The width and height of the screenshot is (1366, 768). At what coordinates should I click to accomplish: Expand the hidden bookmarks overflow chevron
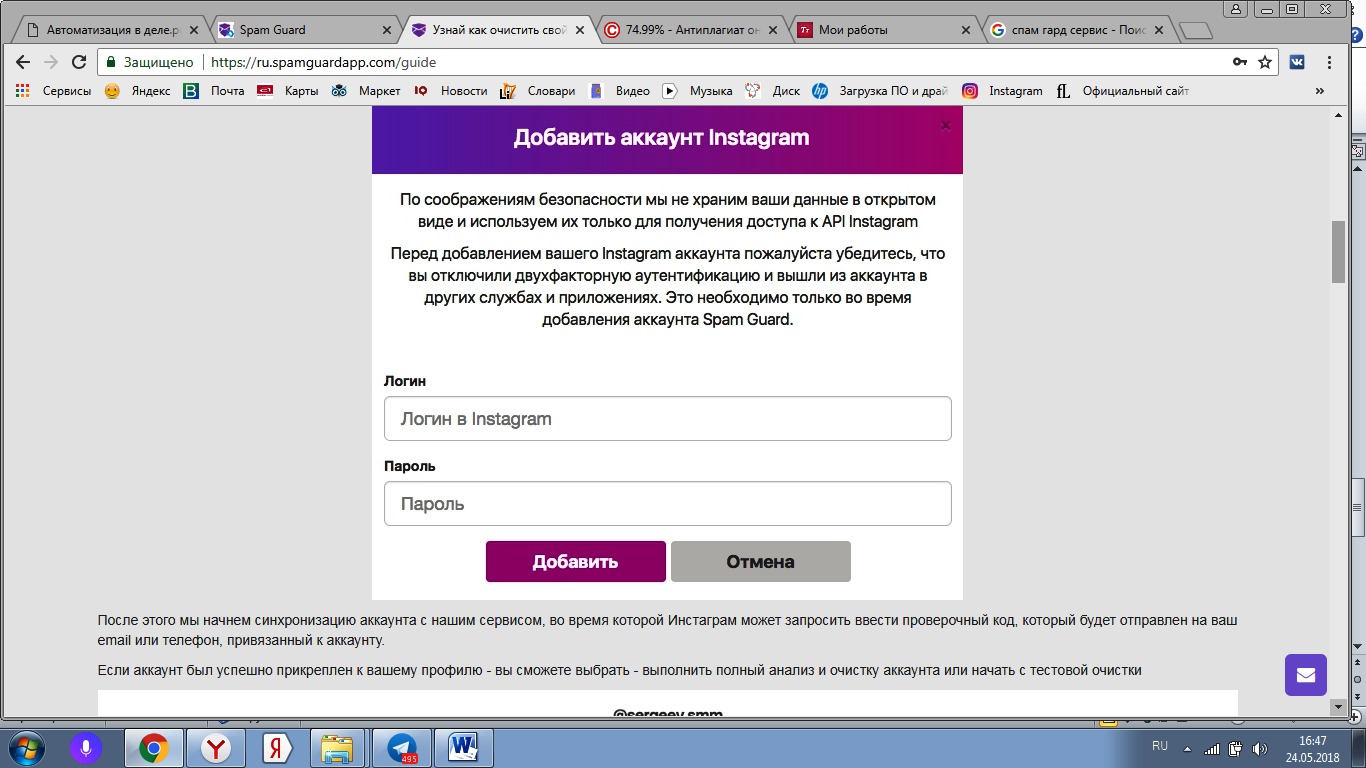click(x=1319, y=91)
